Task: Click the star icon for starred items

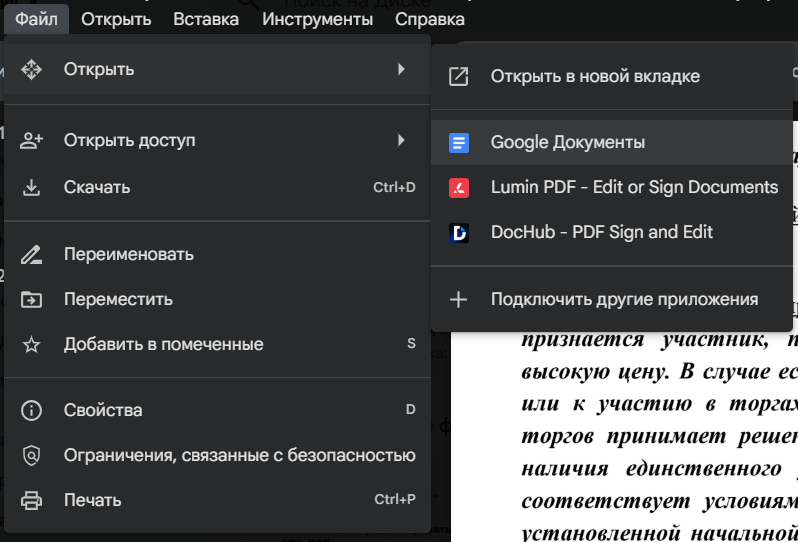Action: click(x=32, y=345)
